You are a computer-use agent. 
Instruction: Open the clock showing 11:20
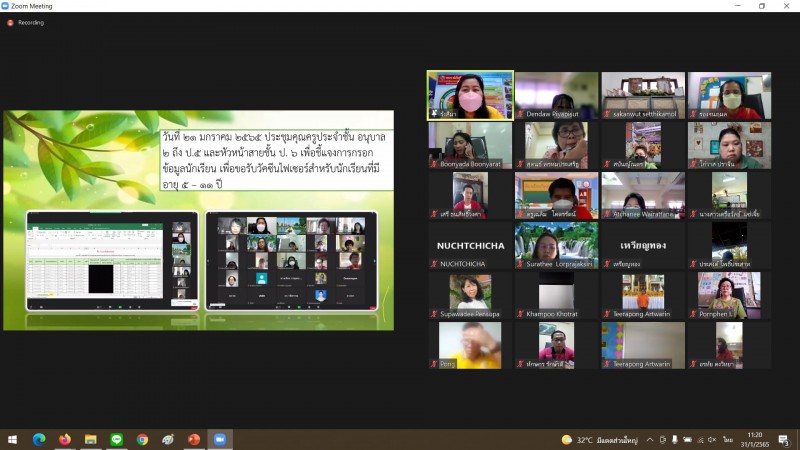point(755,439)
